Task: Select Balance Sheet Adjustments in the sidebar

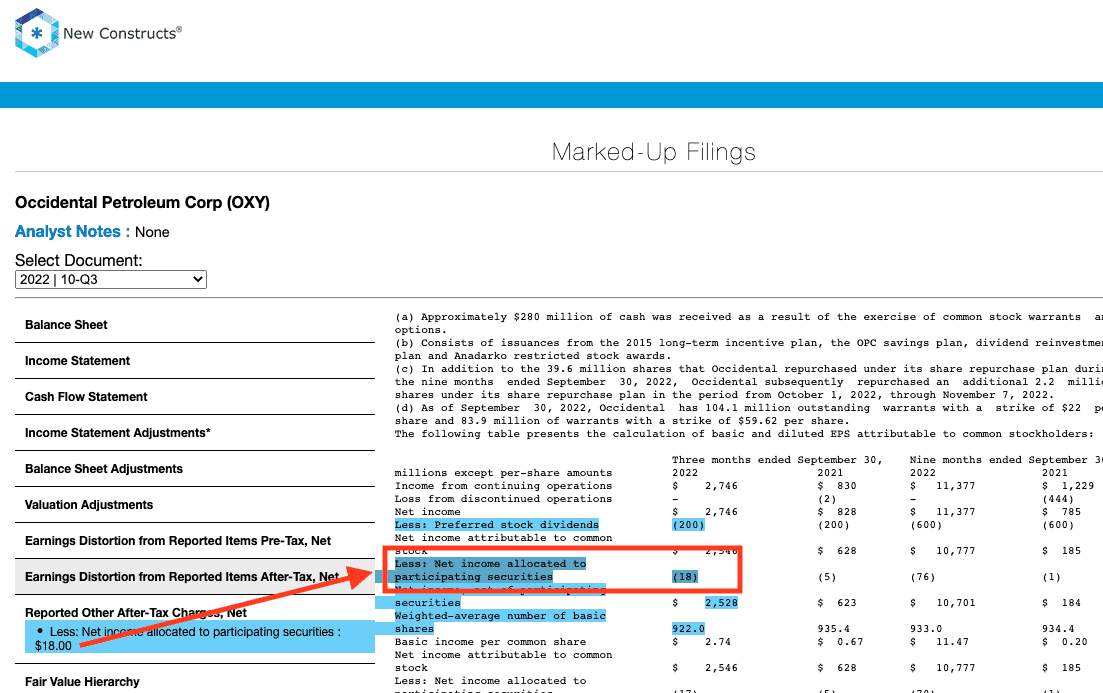Action: coord(103,469)
